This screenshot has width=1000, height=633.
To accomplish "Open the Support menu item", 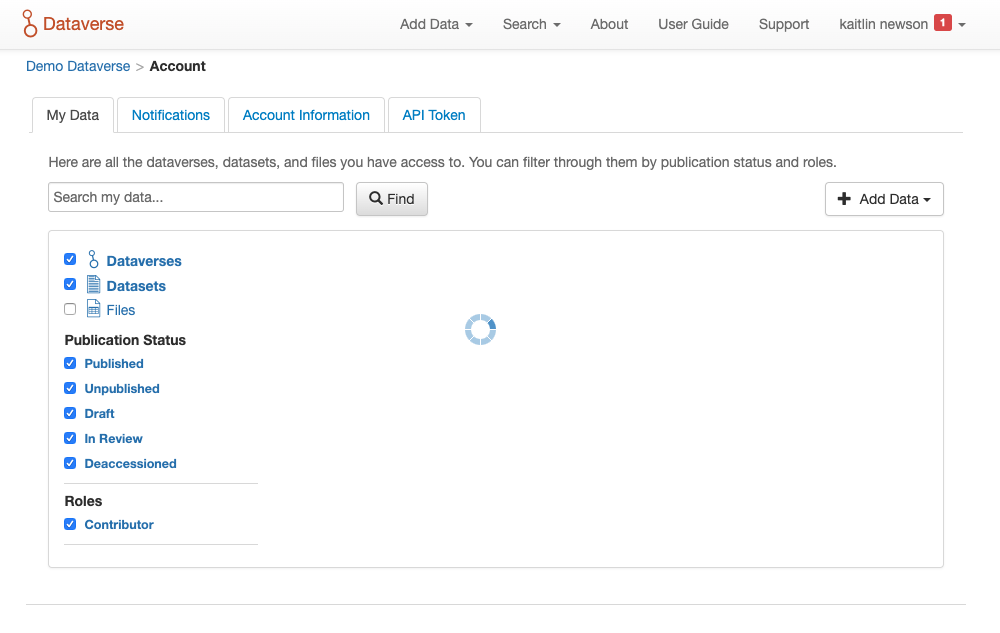I will click(784, 24).
